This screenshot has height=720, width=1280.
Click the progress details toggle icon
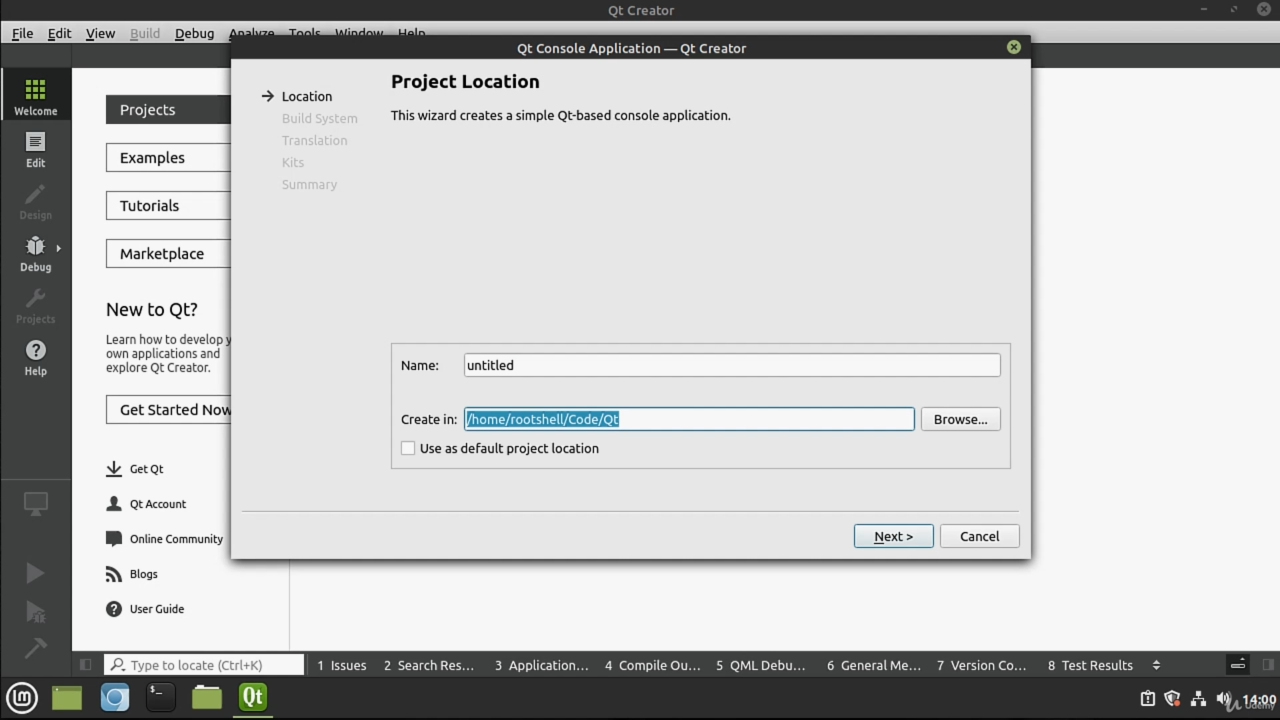tap(1238, 665)
